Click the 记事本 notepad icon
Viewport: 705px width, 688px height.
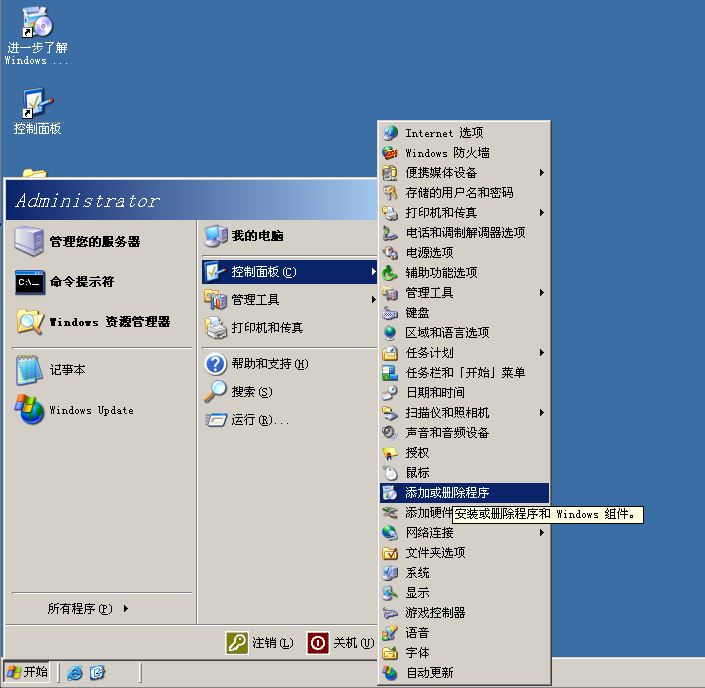pyautogui.click(x=30, y=370)
